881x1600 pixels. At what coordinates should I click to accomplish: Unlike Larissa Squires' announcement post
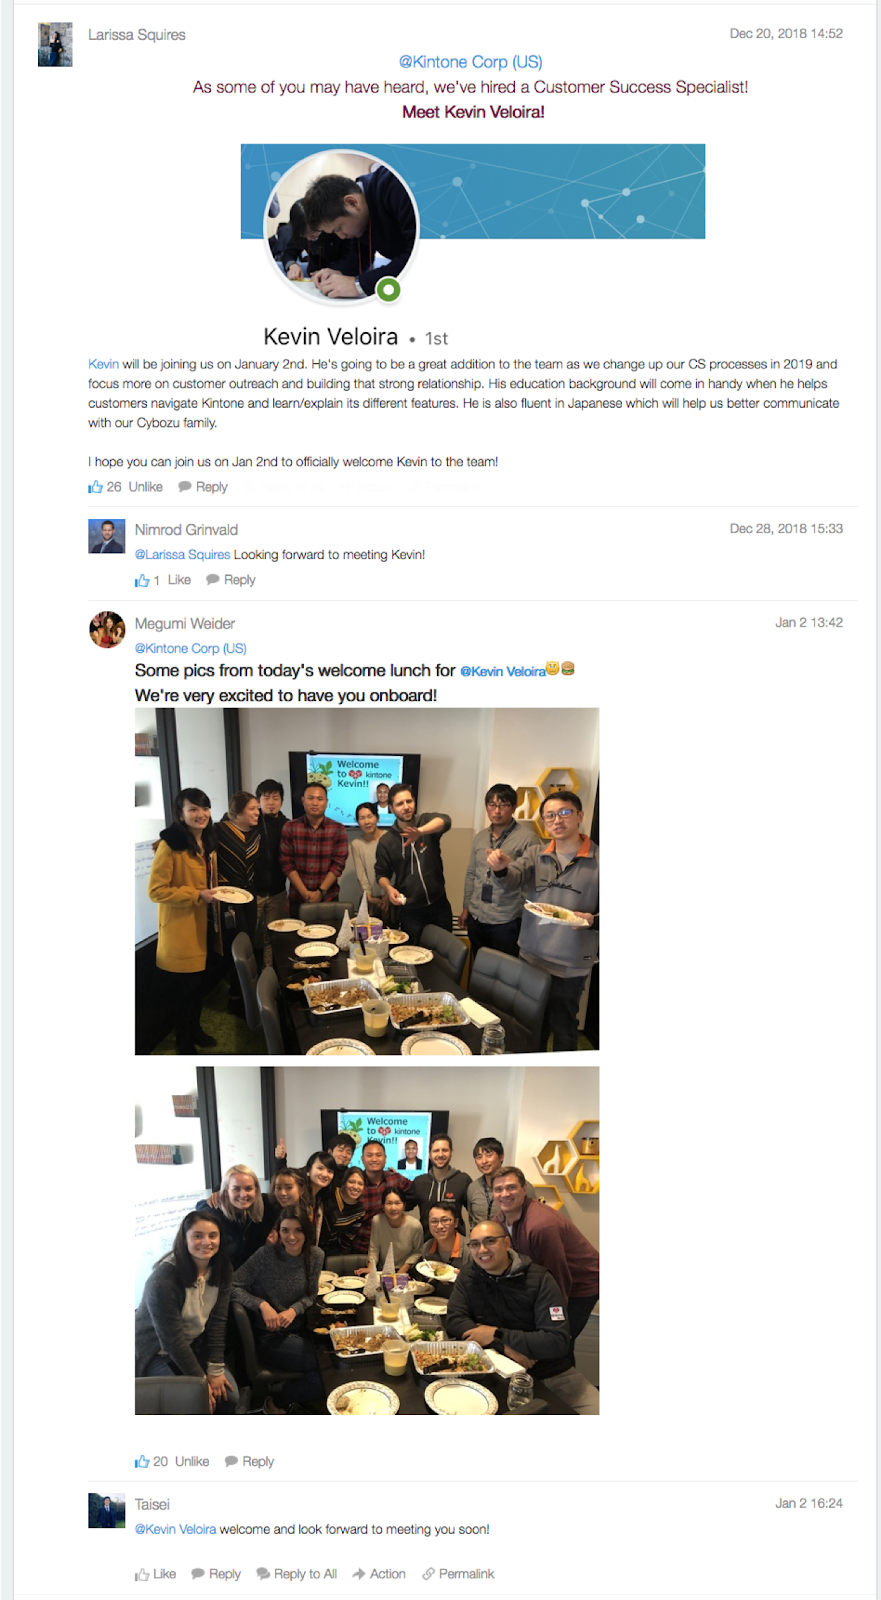point(145,487)
